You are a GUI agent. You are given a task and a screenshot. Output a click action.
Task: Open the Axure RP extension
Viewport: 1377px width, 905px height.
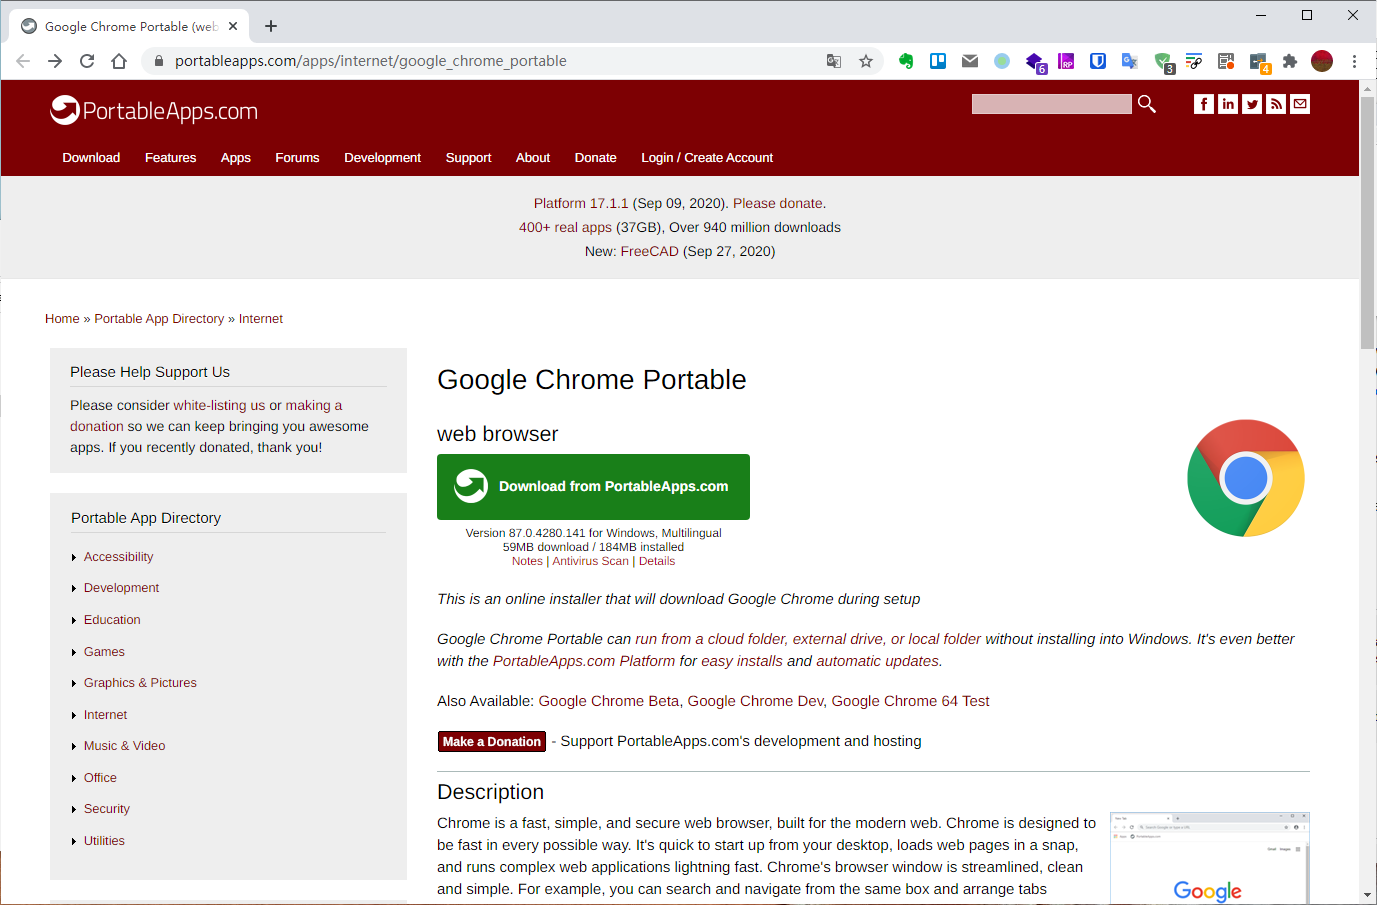[x=1066, y=61]
